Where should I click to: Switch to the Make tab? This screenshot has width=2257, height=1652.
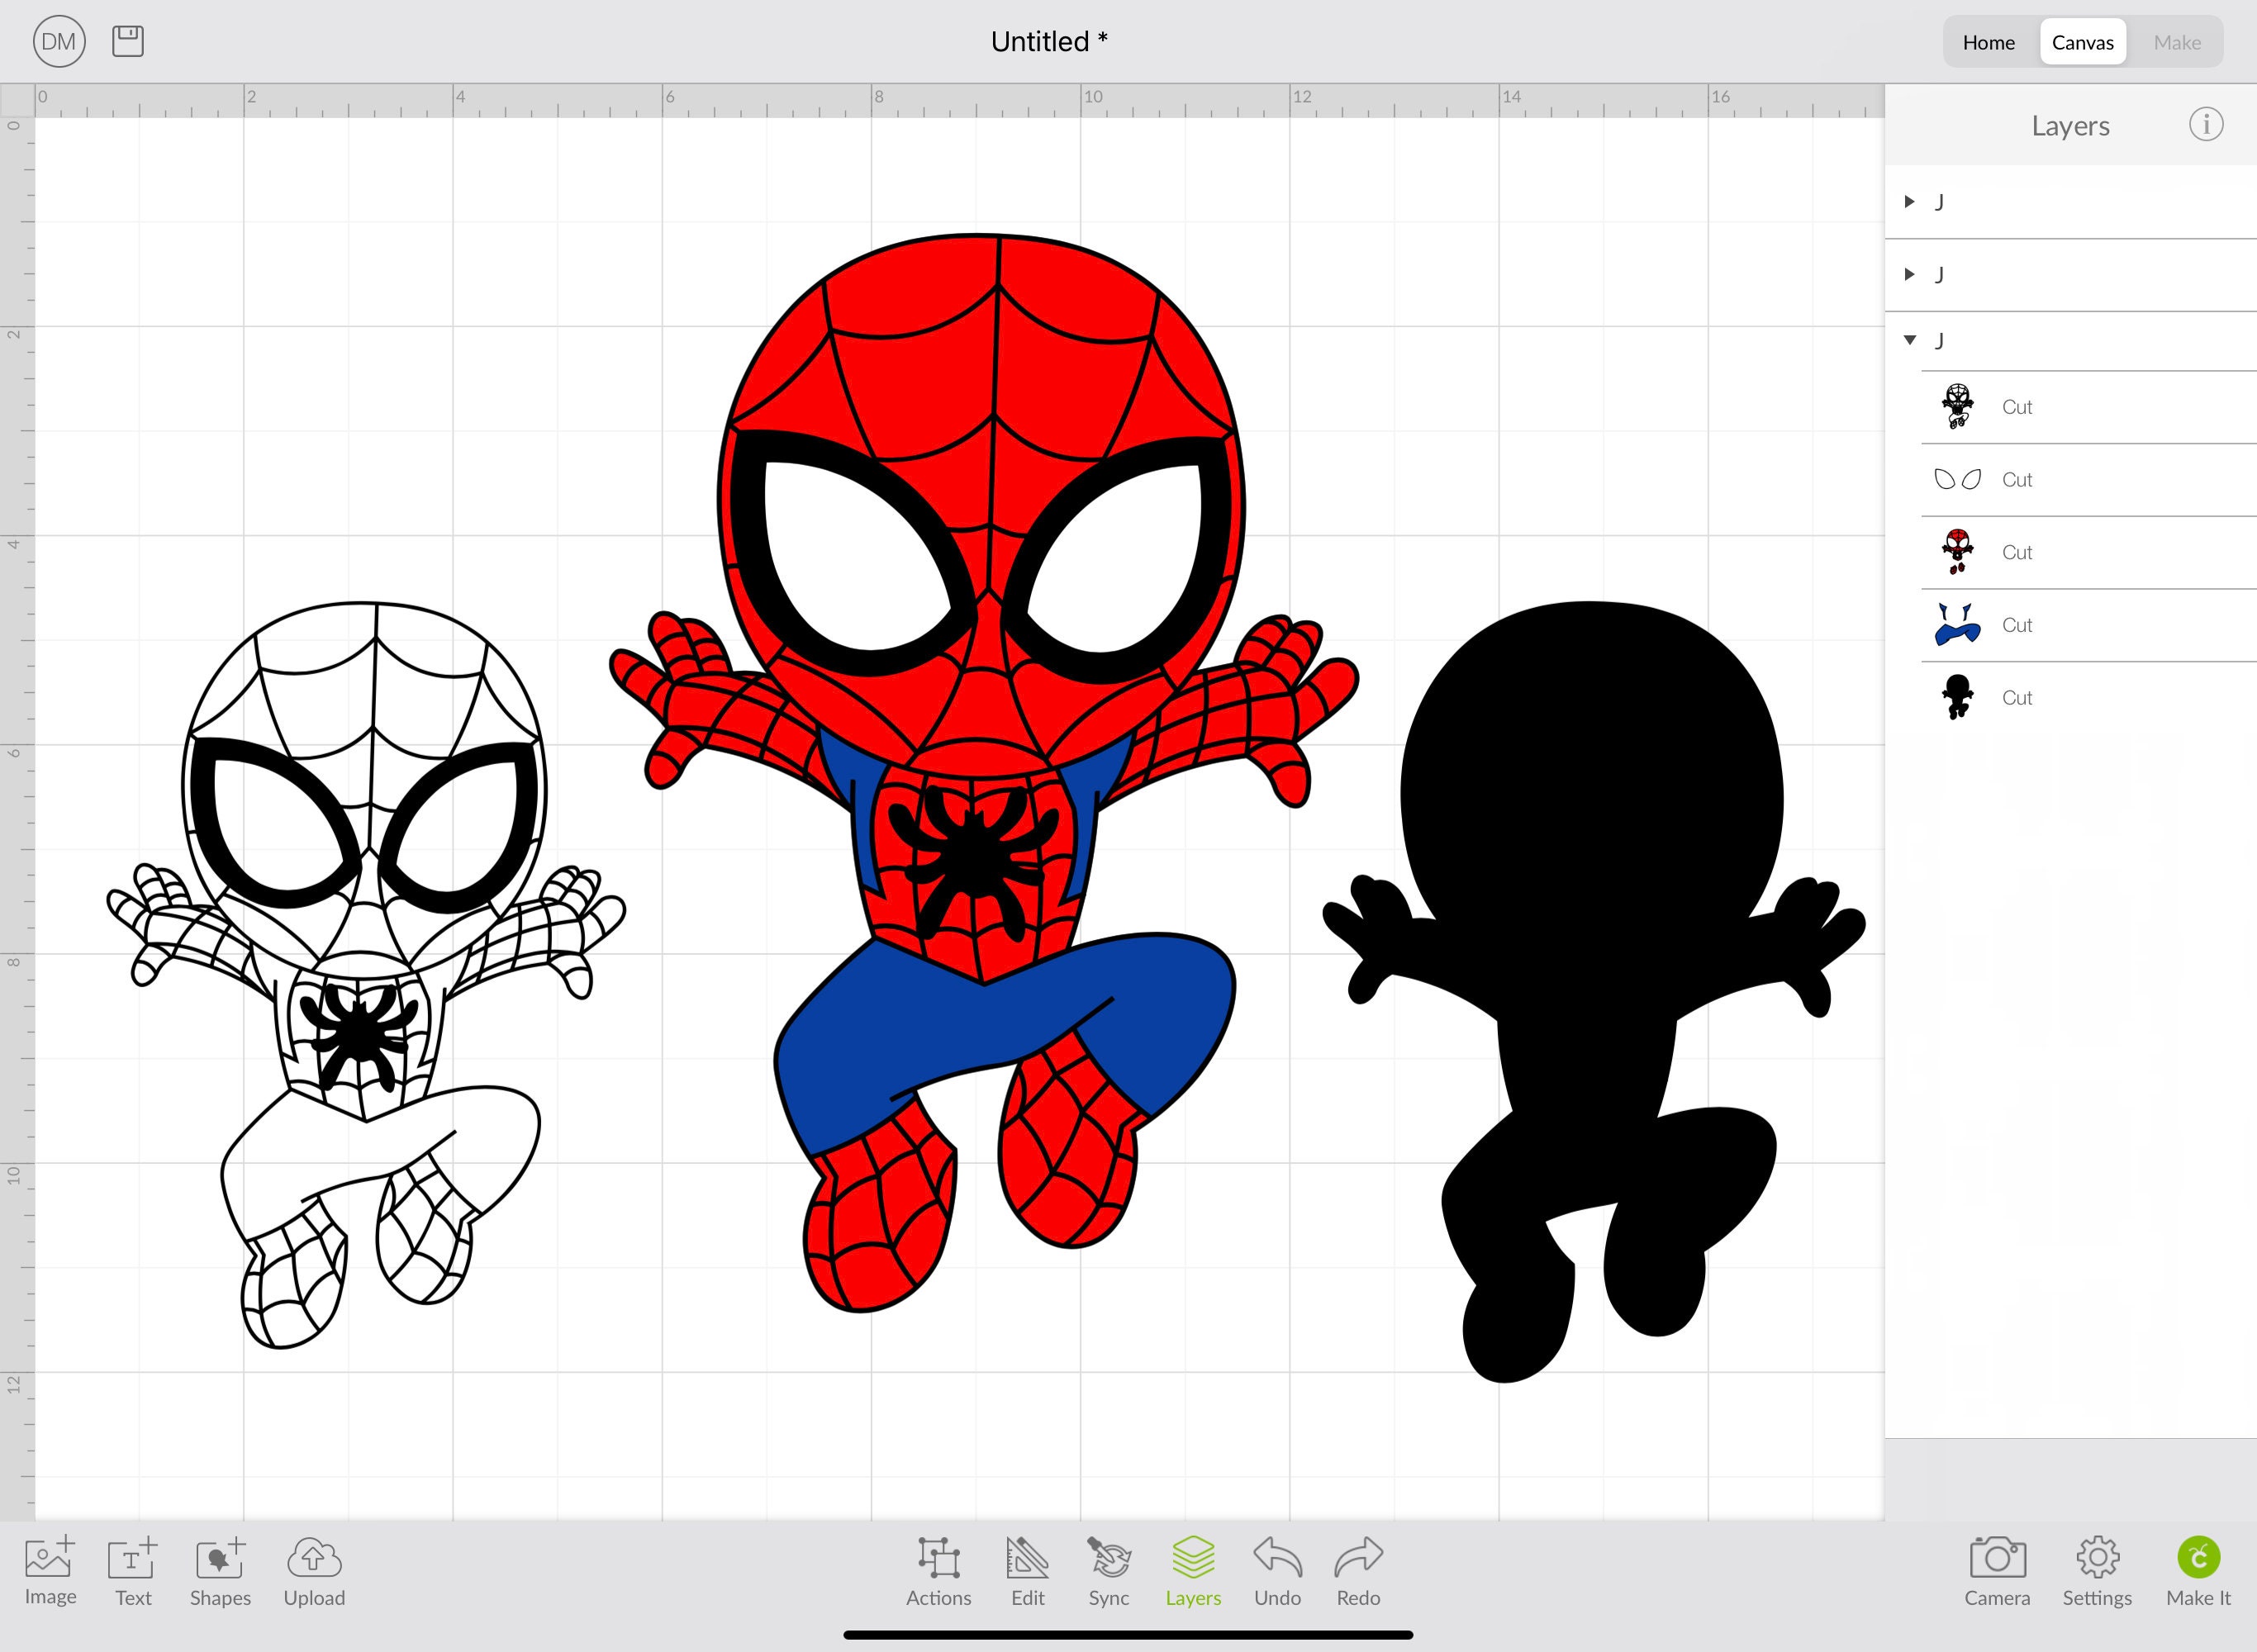(2176, 42)
